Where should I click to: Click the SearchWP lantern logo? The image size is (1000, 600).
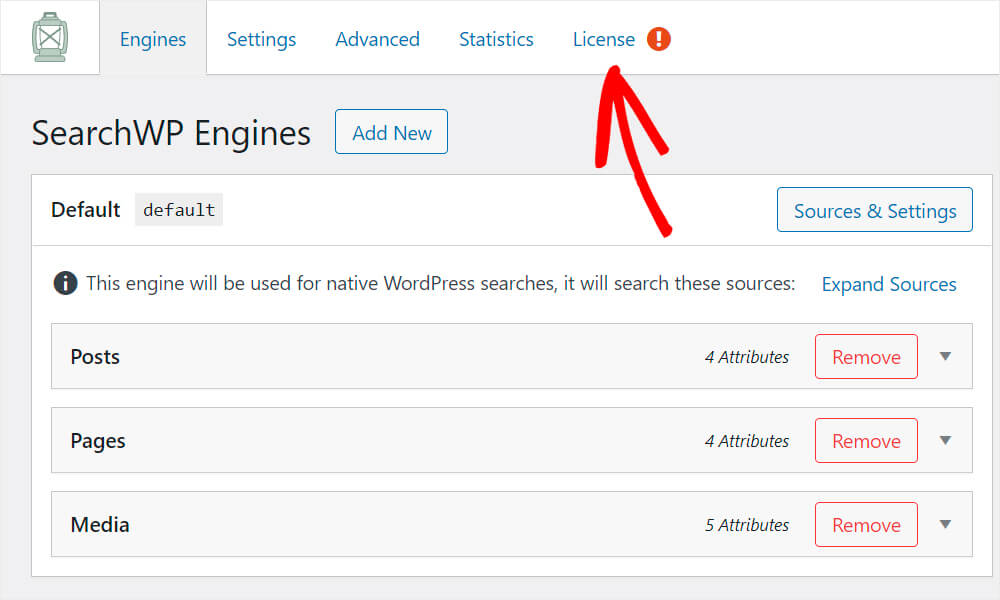[x=50, y=37]
